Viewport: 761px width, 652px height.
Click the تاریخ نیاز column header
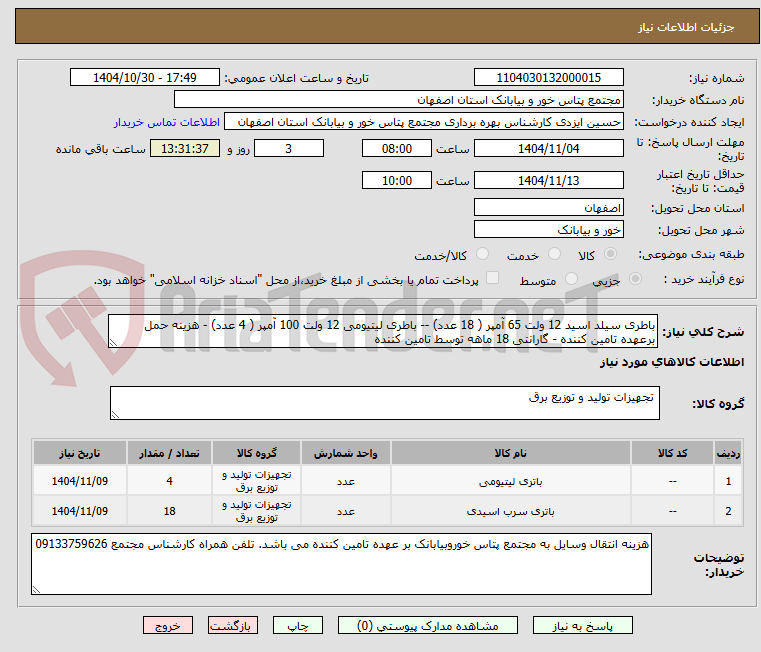[80, 453]
